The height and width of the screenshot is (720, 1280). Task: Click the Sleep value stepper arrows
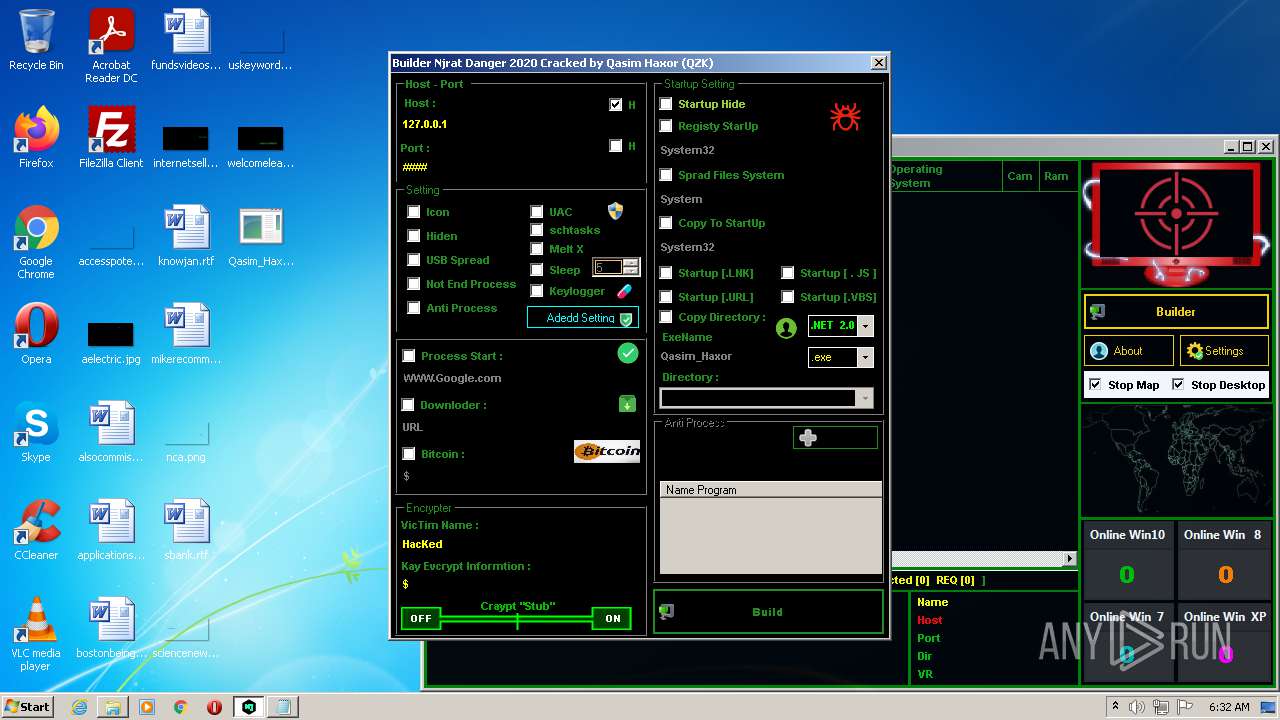(630, 267)
